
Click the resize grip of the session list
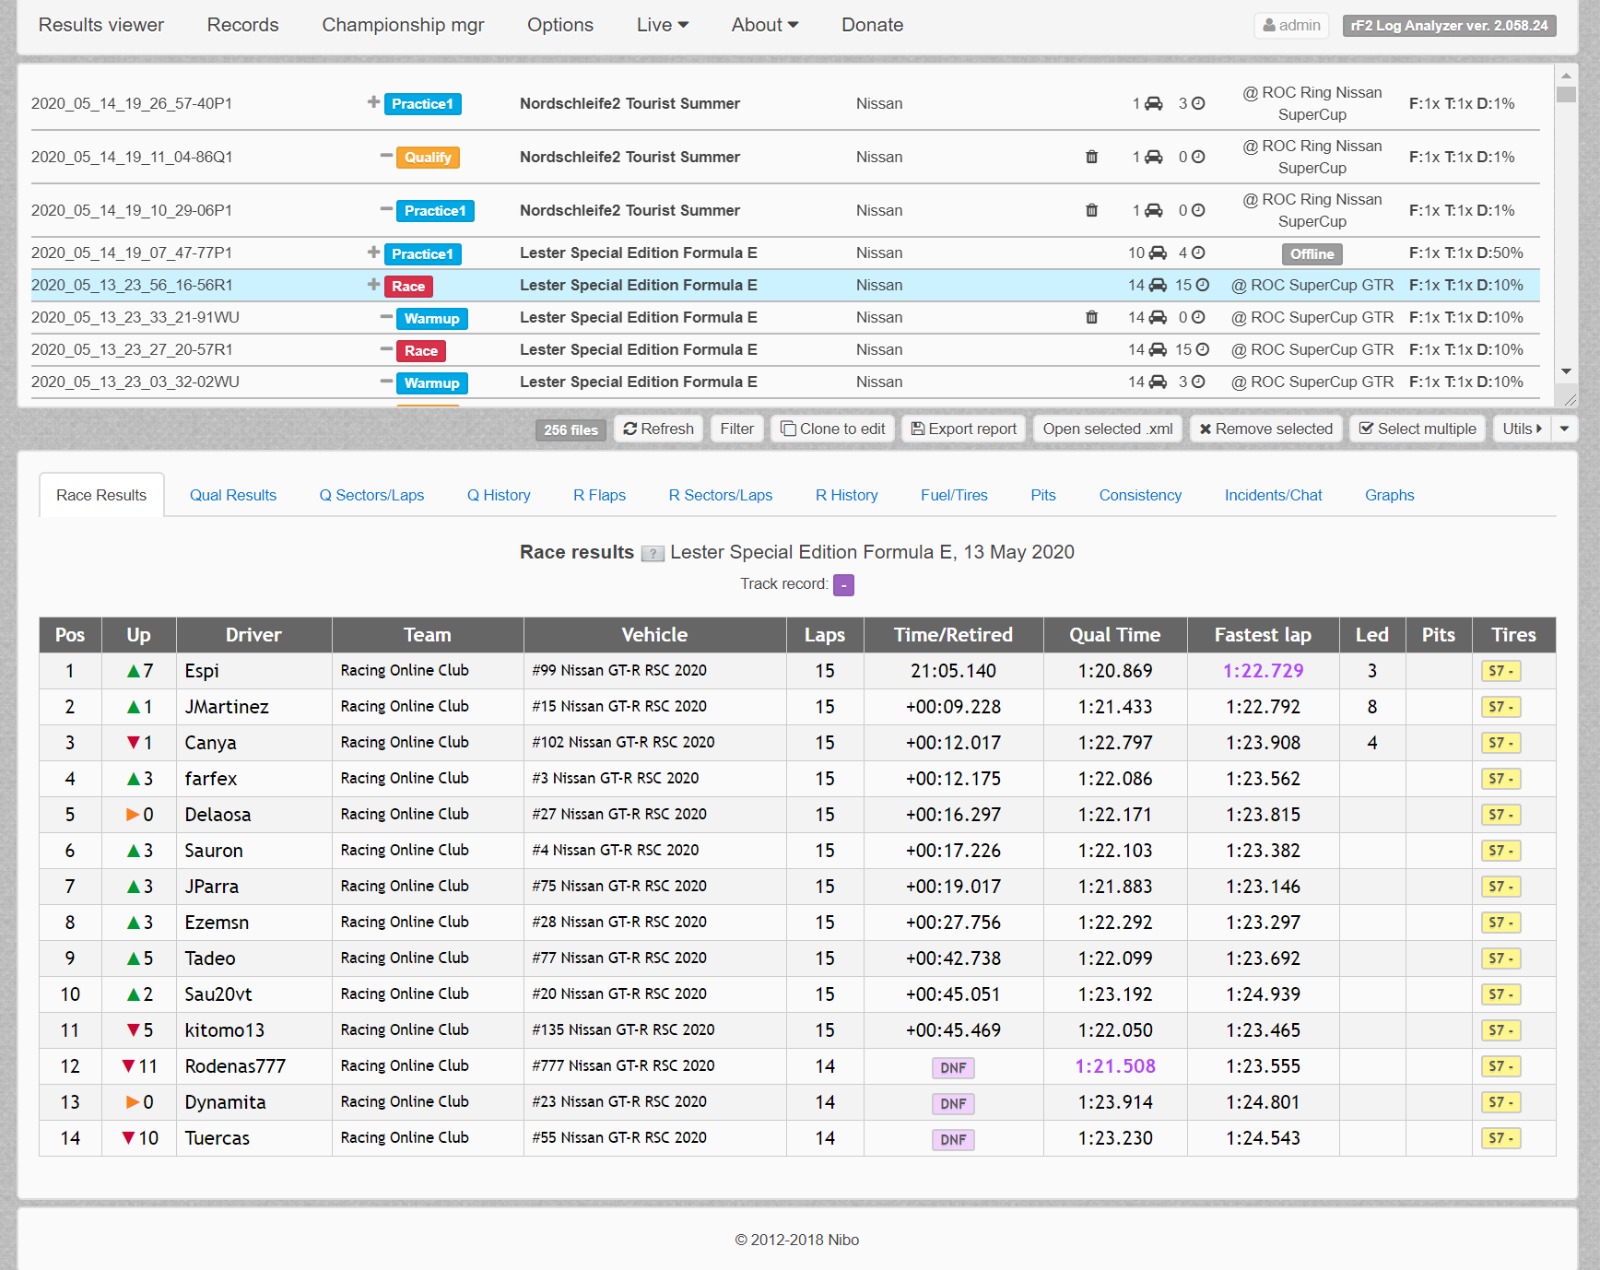1570,399
